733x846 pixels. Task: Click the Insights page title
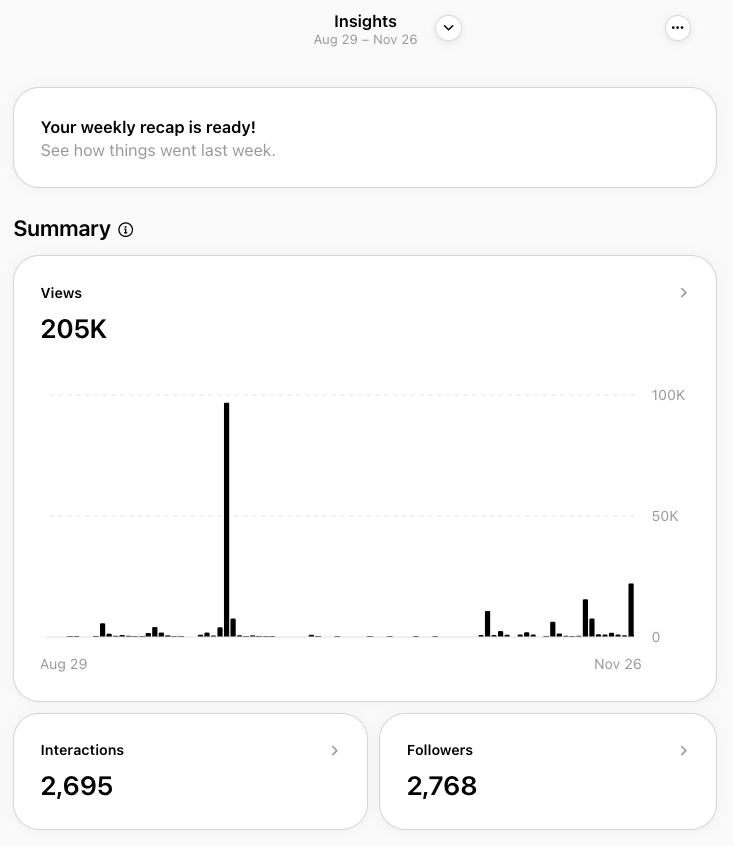(365, 21)
